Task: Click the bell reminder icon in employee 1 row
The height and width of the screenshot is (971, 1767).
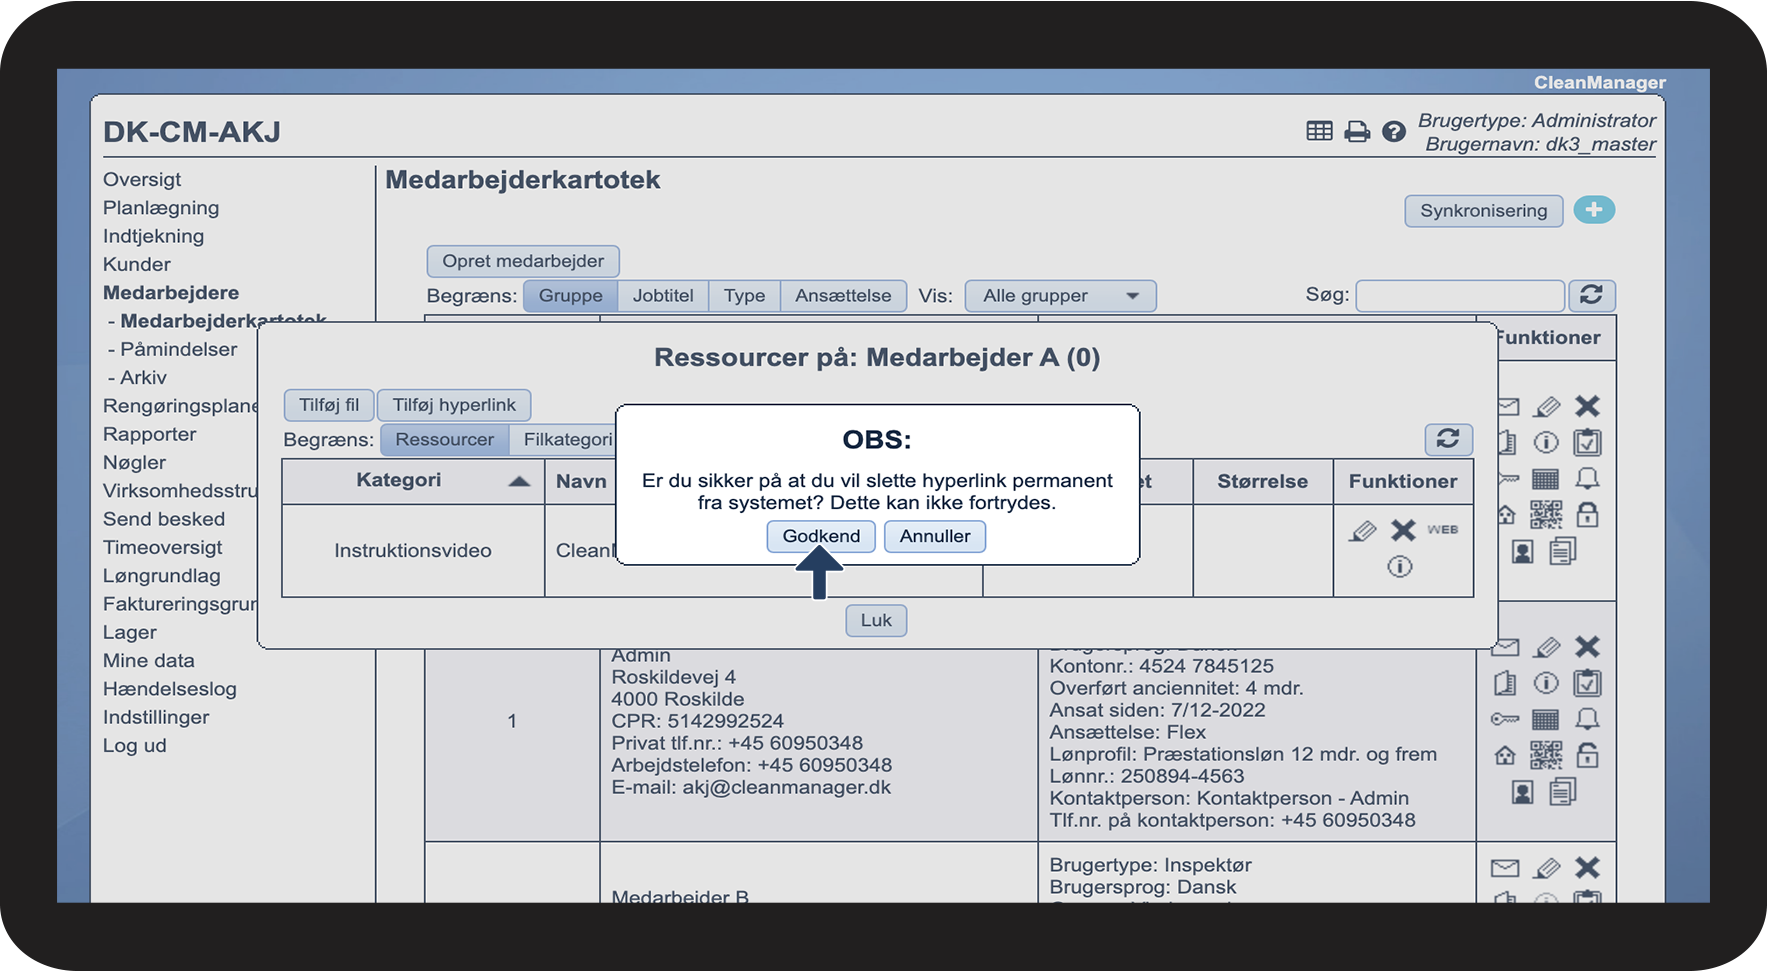Action: [x=1587, y=719]
